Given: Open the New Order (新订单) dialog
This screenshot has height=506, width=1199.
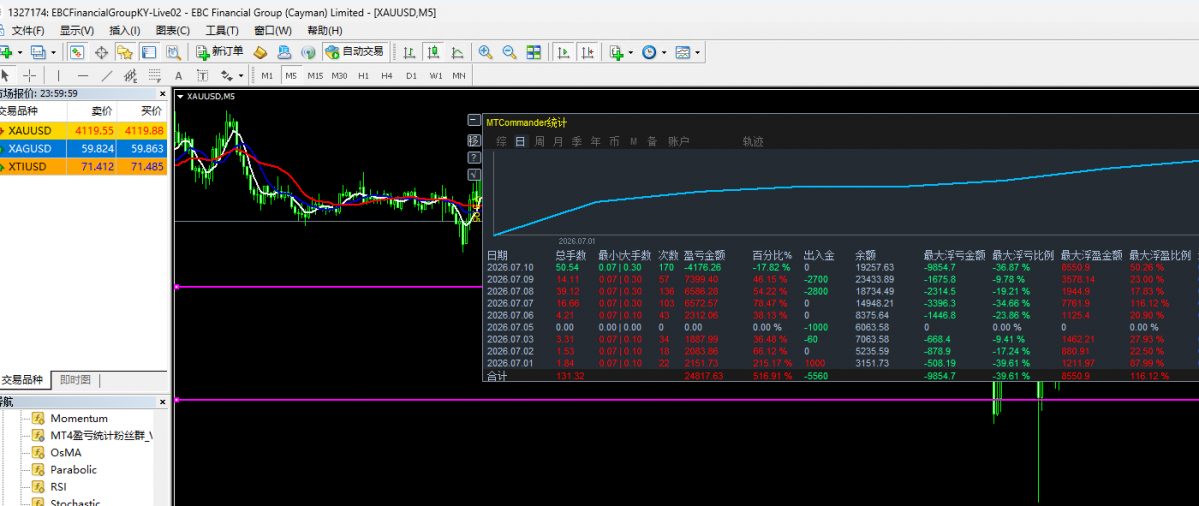Looking at the screenshot, I should pos(220,52).
